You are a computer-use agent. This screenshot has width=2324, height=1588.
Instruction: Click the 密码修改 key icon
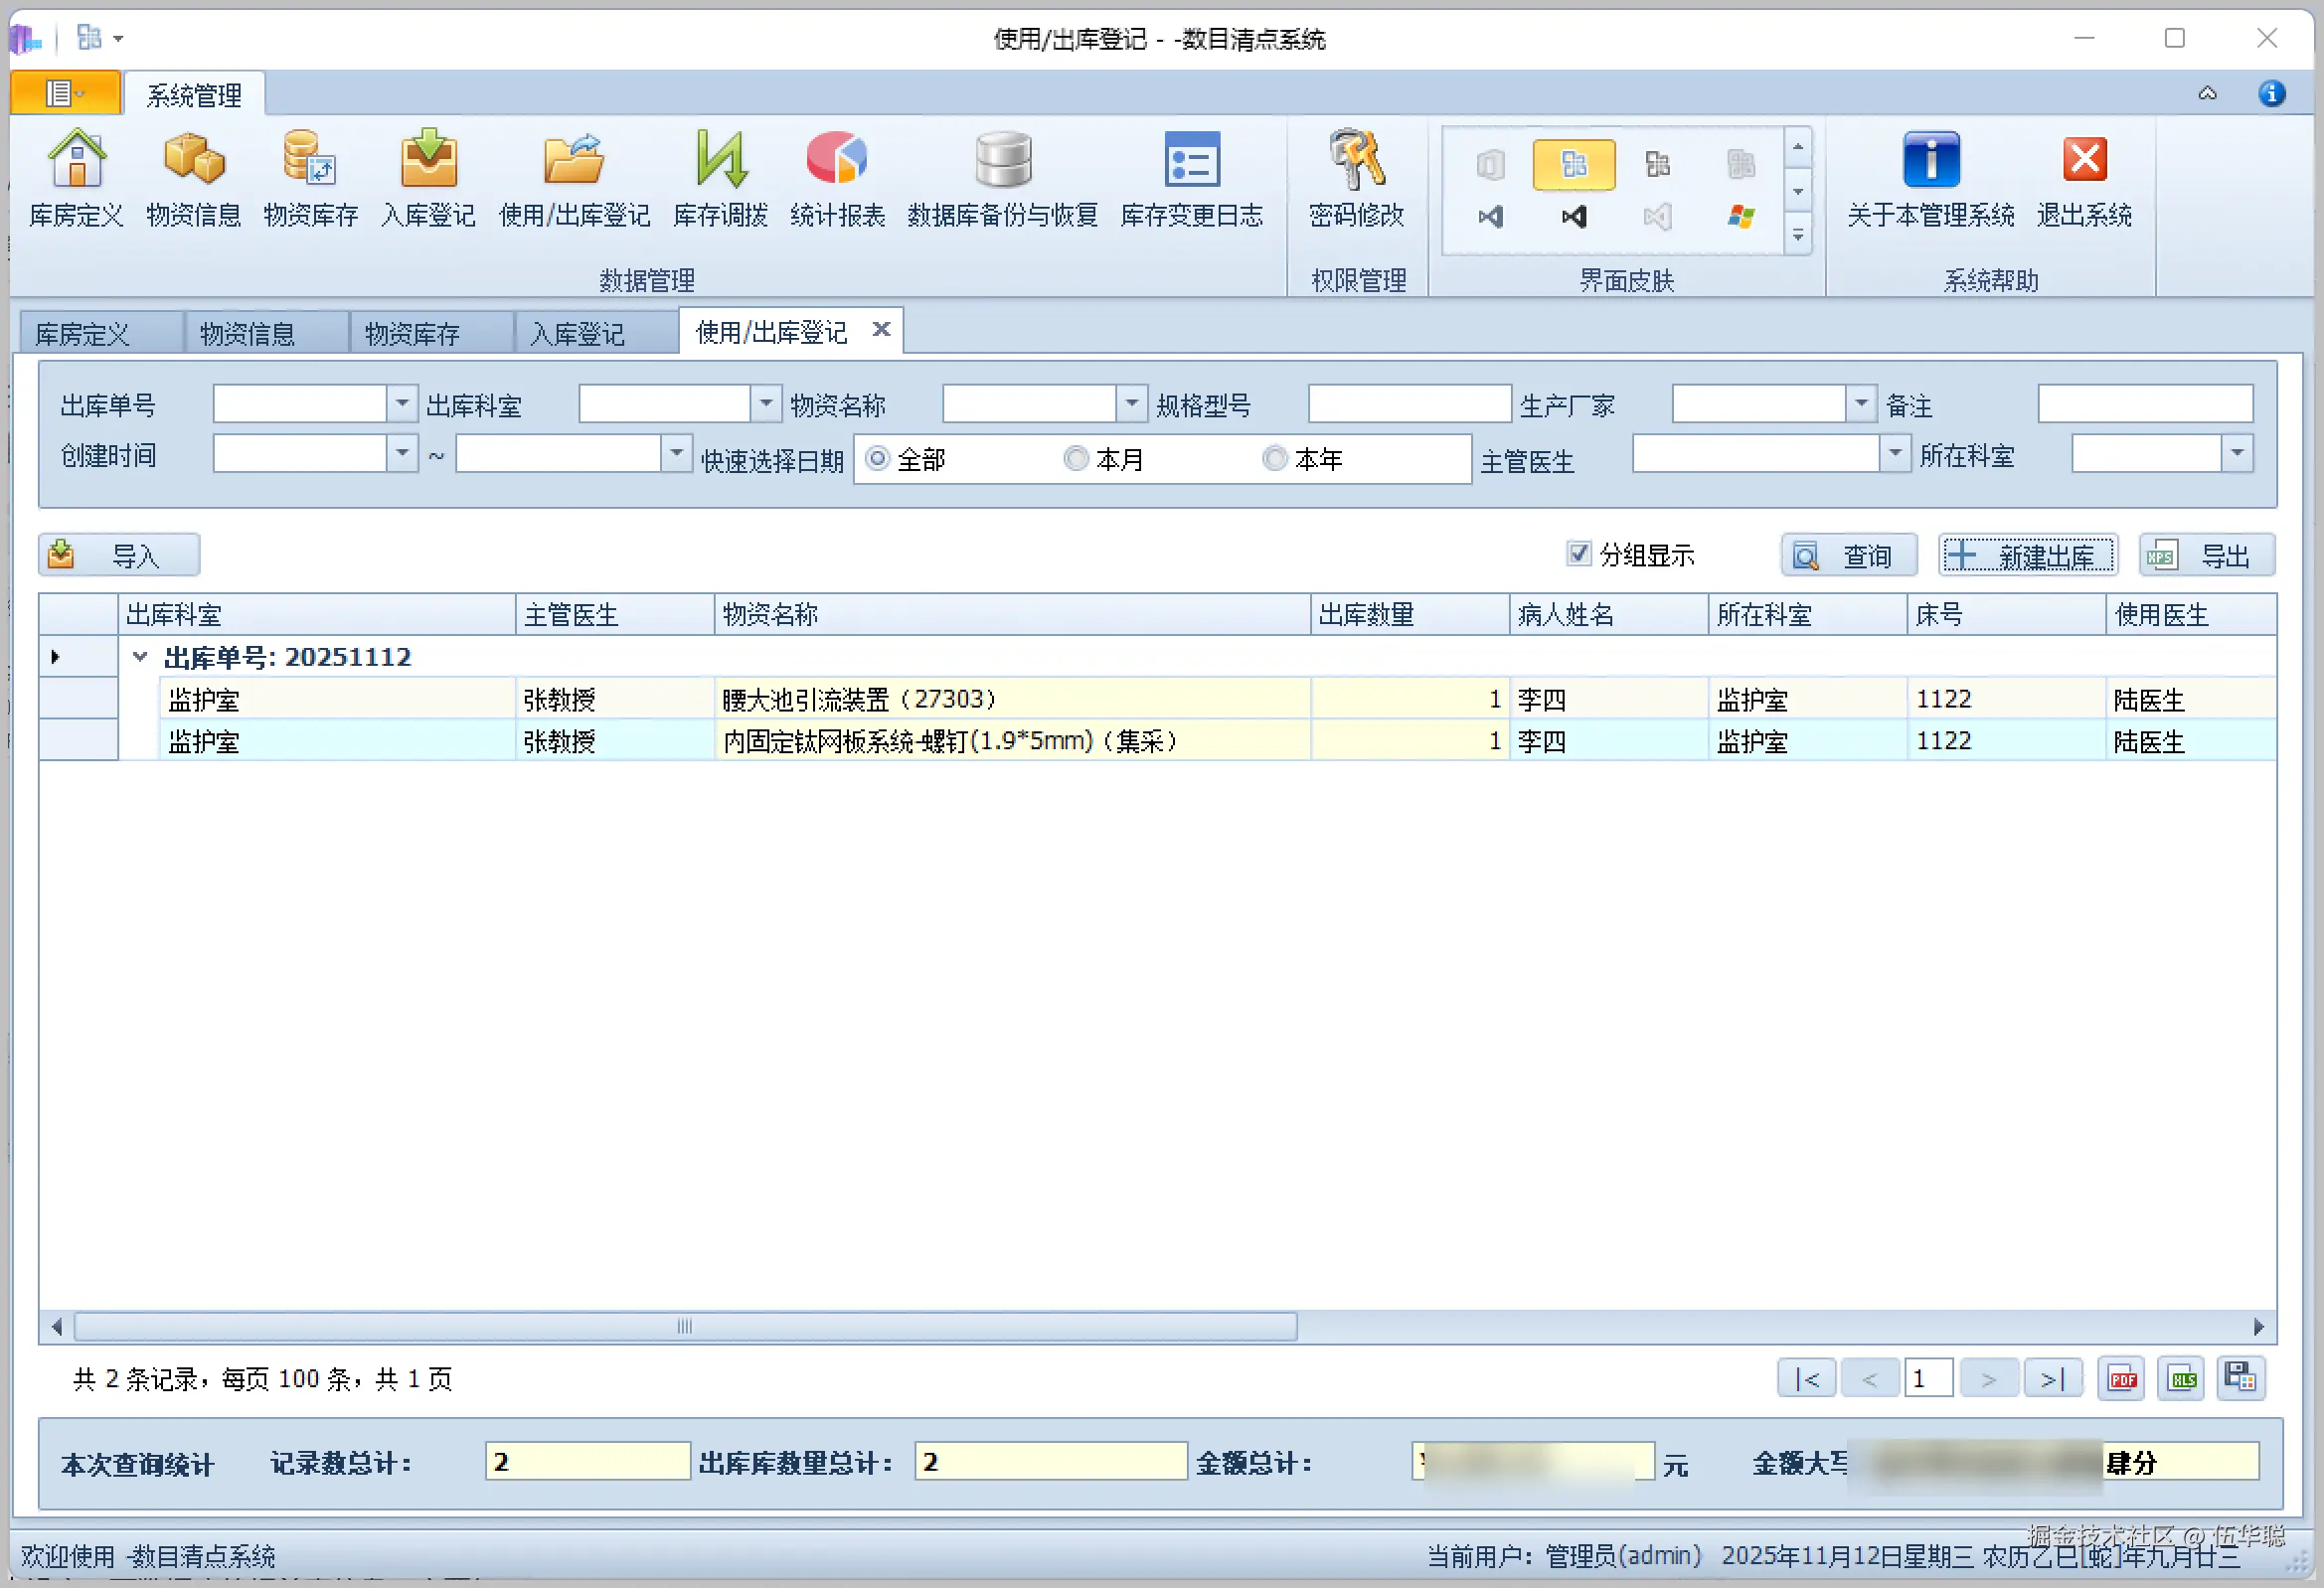pos(1356,178)
